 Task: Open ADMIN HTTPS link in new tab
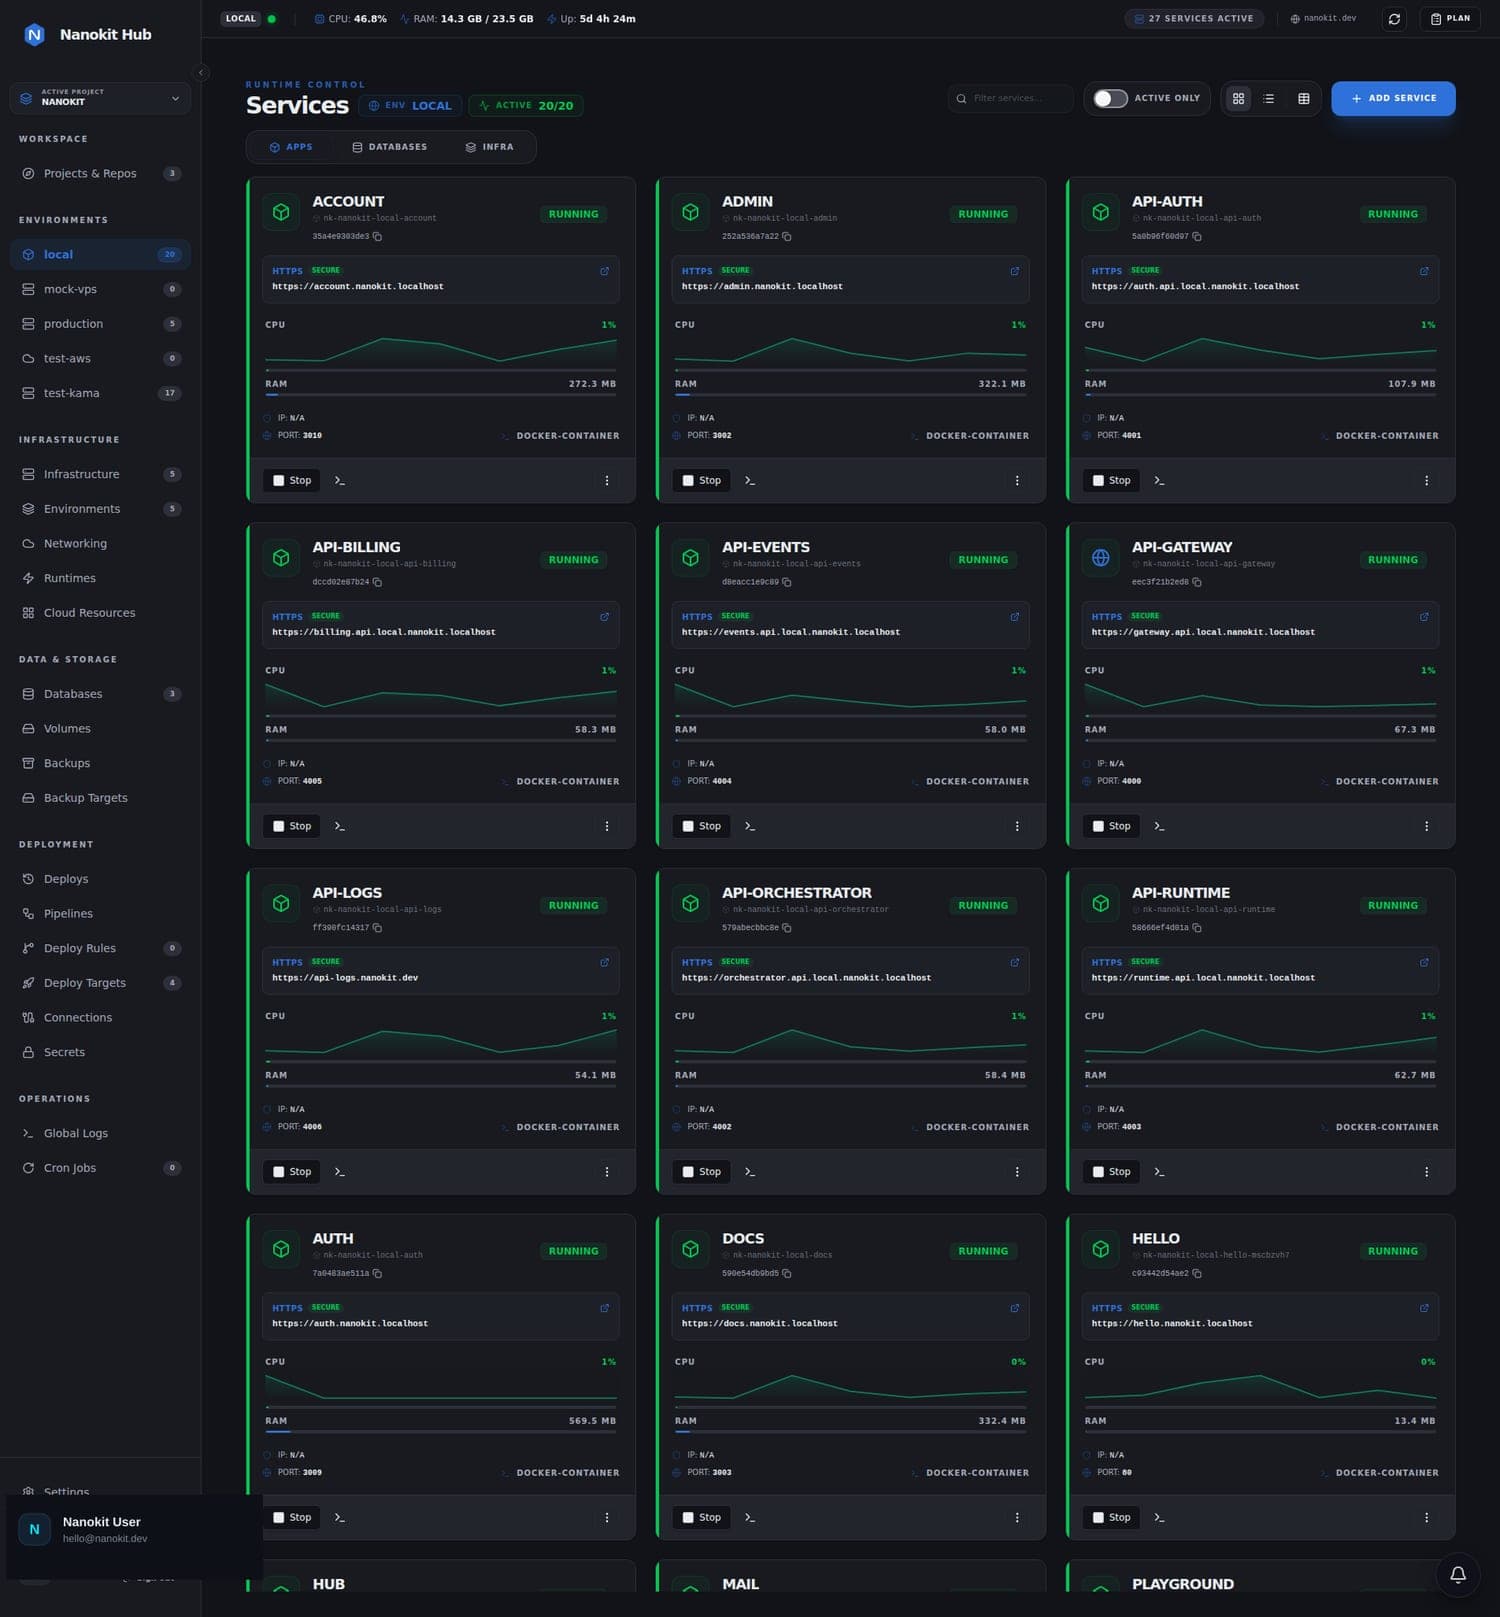(x=1014, y=271)
